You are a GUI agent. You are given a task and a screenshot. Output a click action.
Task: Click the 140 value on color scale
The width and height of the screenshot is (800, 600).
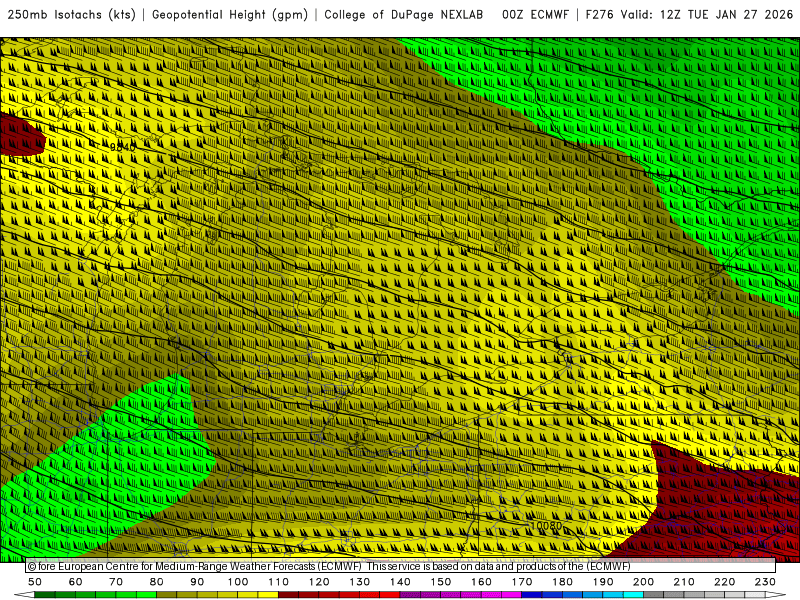tap(400, 582)
